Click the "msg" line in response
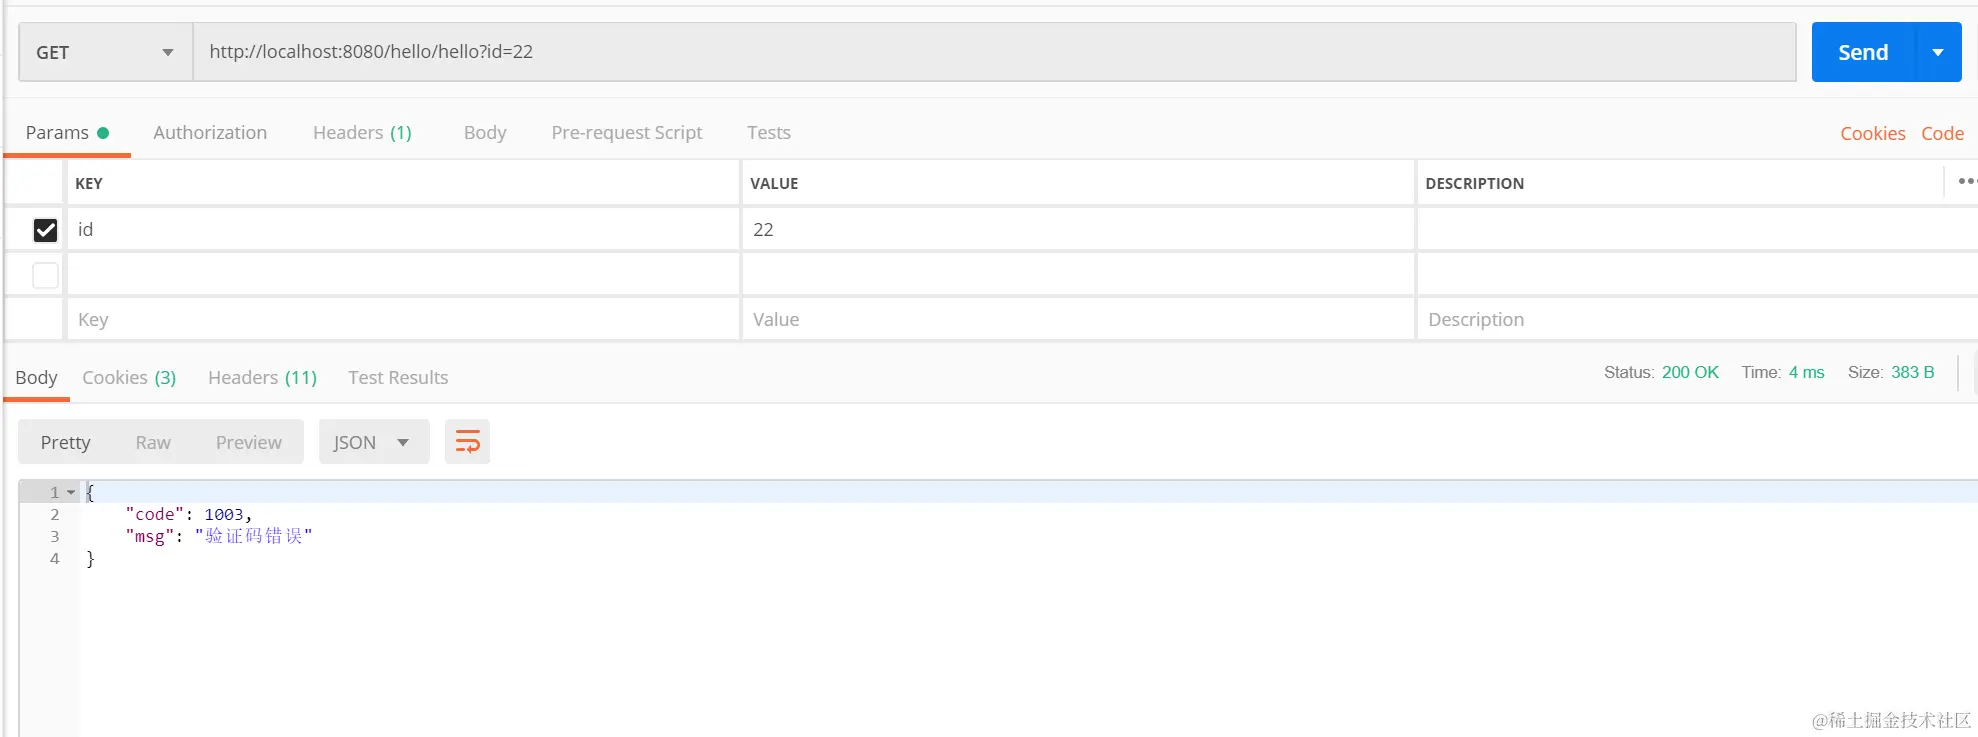 [x=218, y=536]
